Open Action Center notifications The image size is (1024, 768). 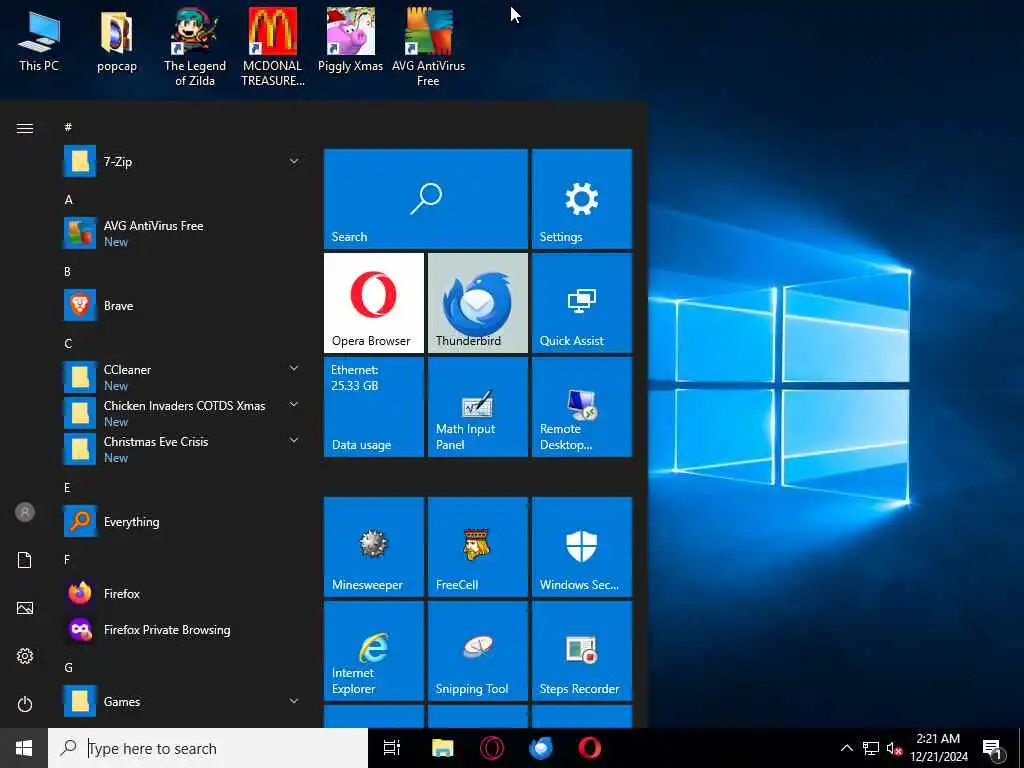pos(992,748)
